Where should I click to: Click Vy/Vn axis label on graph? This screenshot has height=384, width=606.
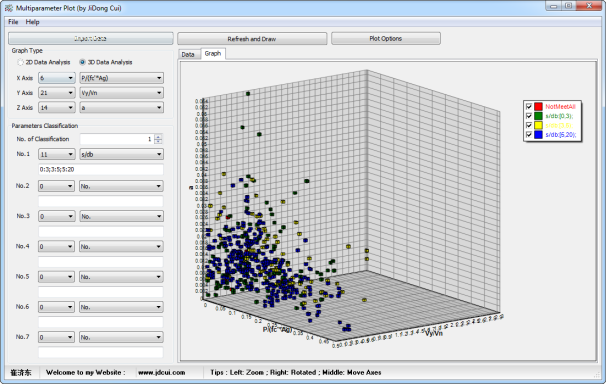point(434,333)
